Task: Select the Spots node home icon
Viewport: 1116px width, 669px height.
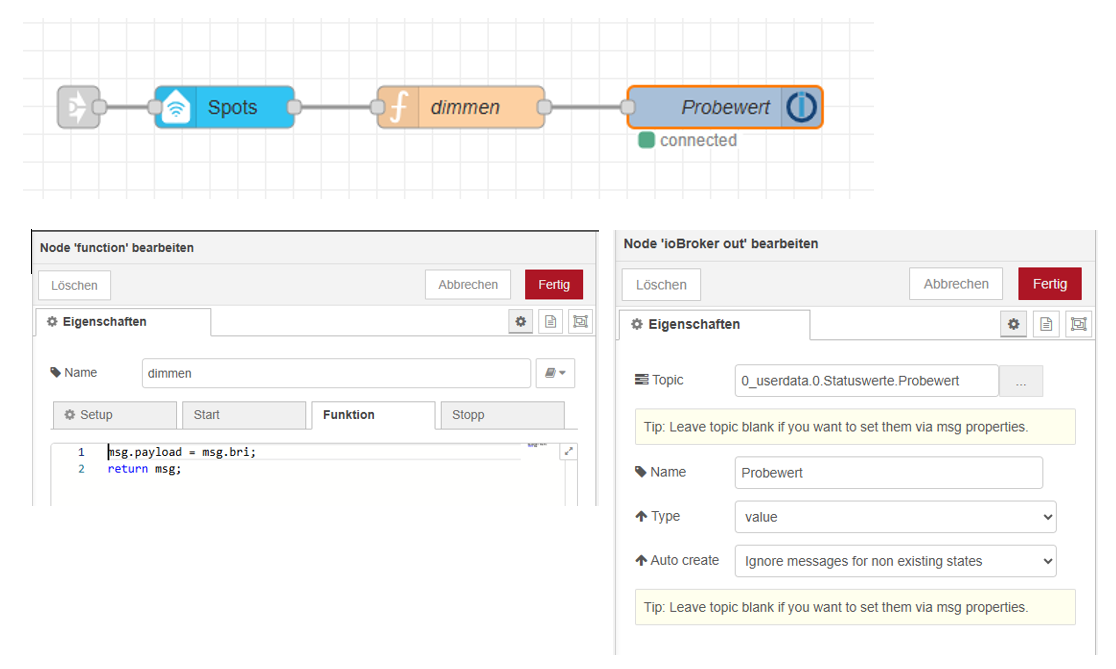Action: 175,107
